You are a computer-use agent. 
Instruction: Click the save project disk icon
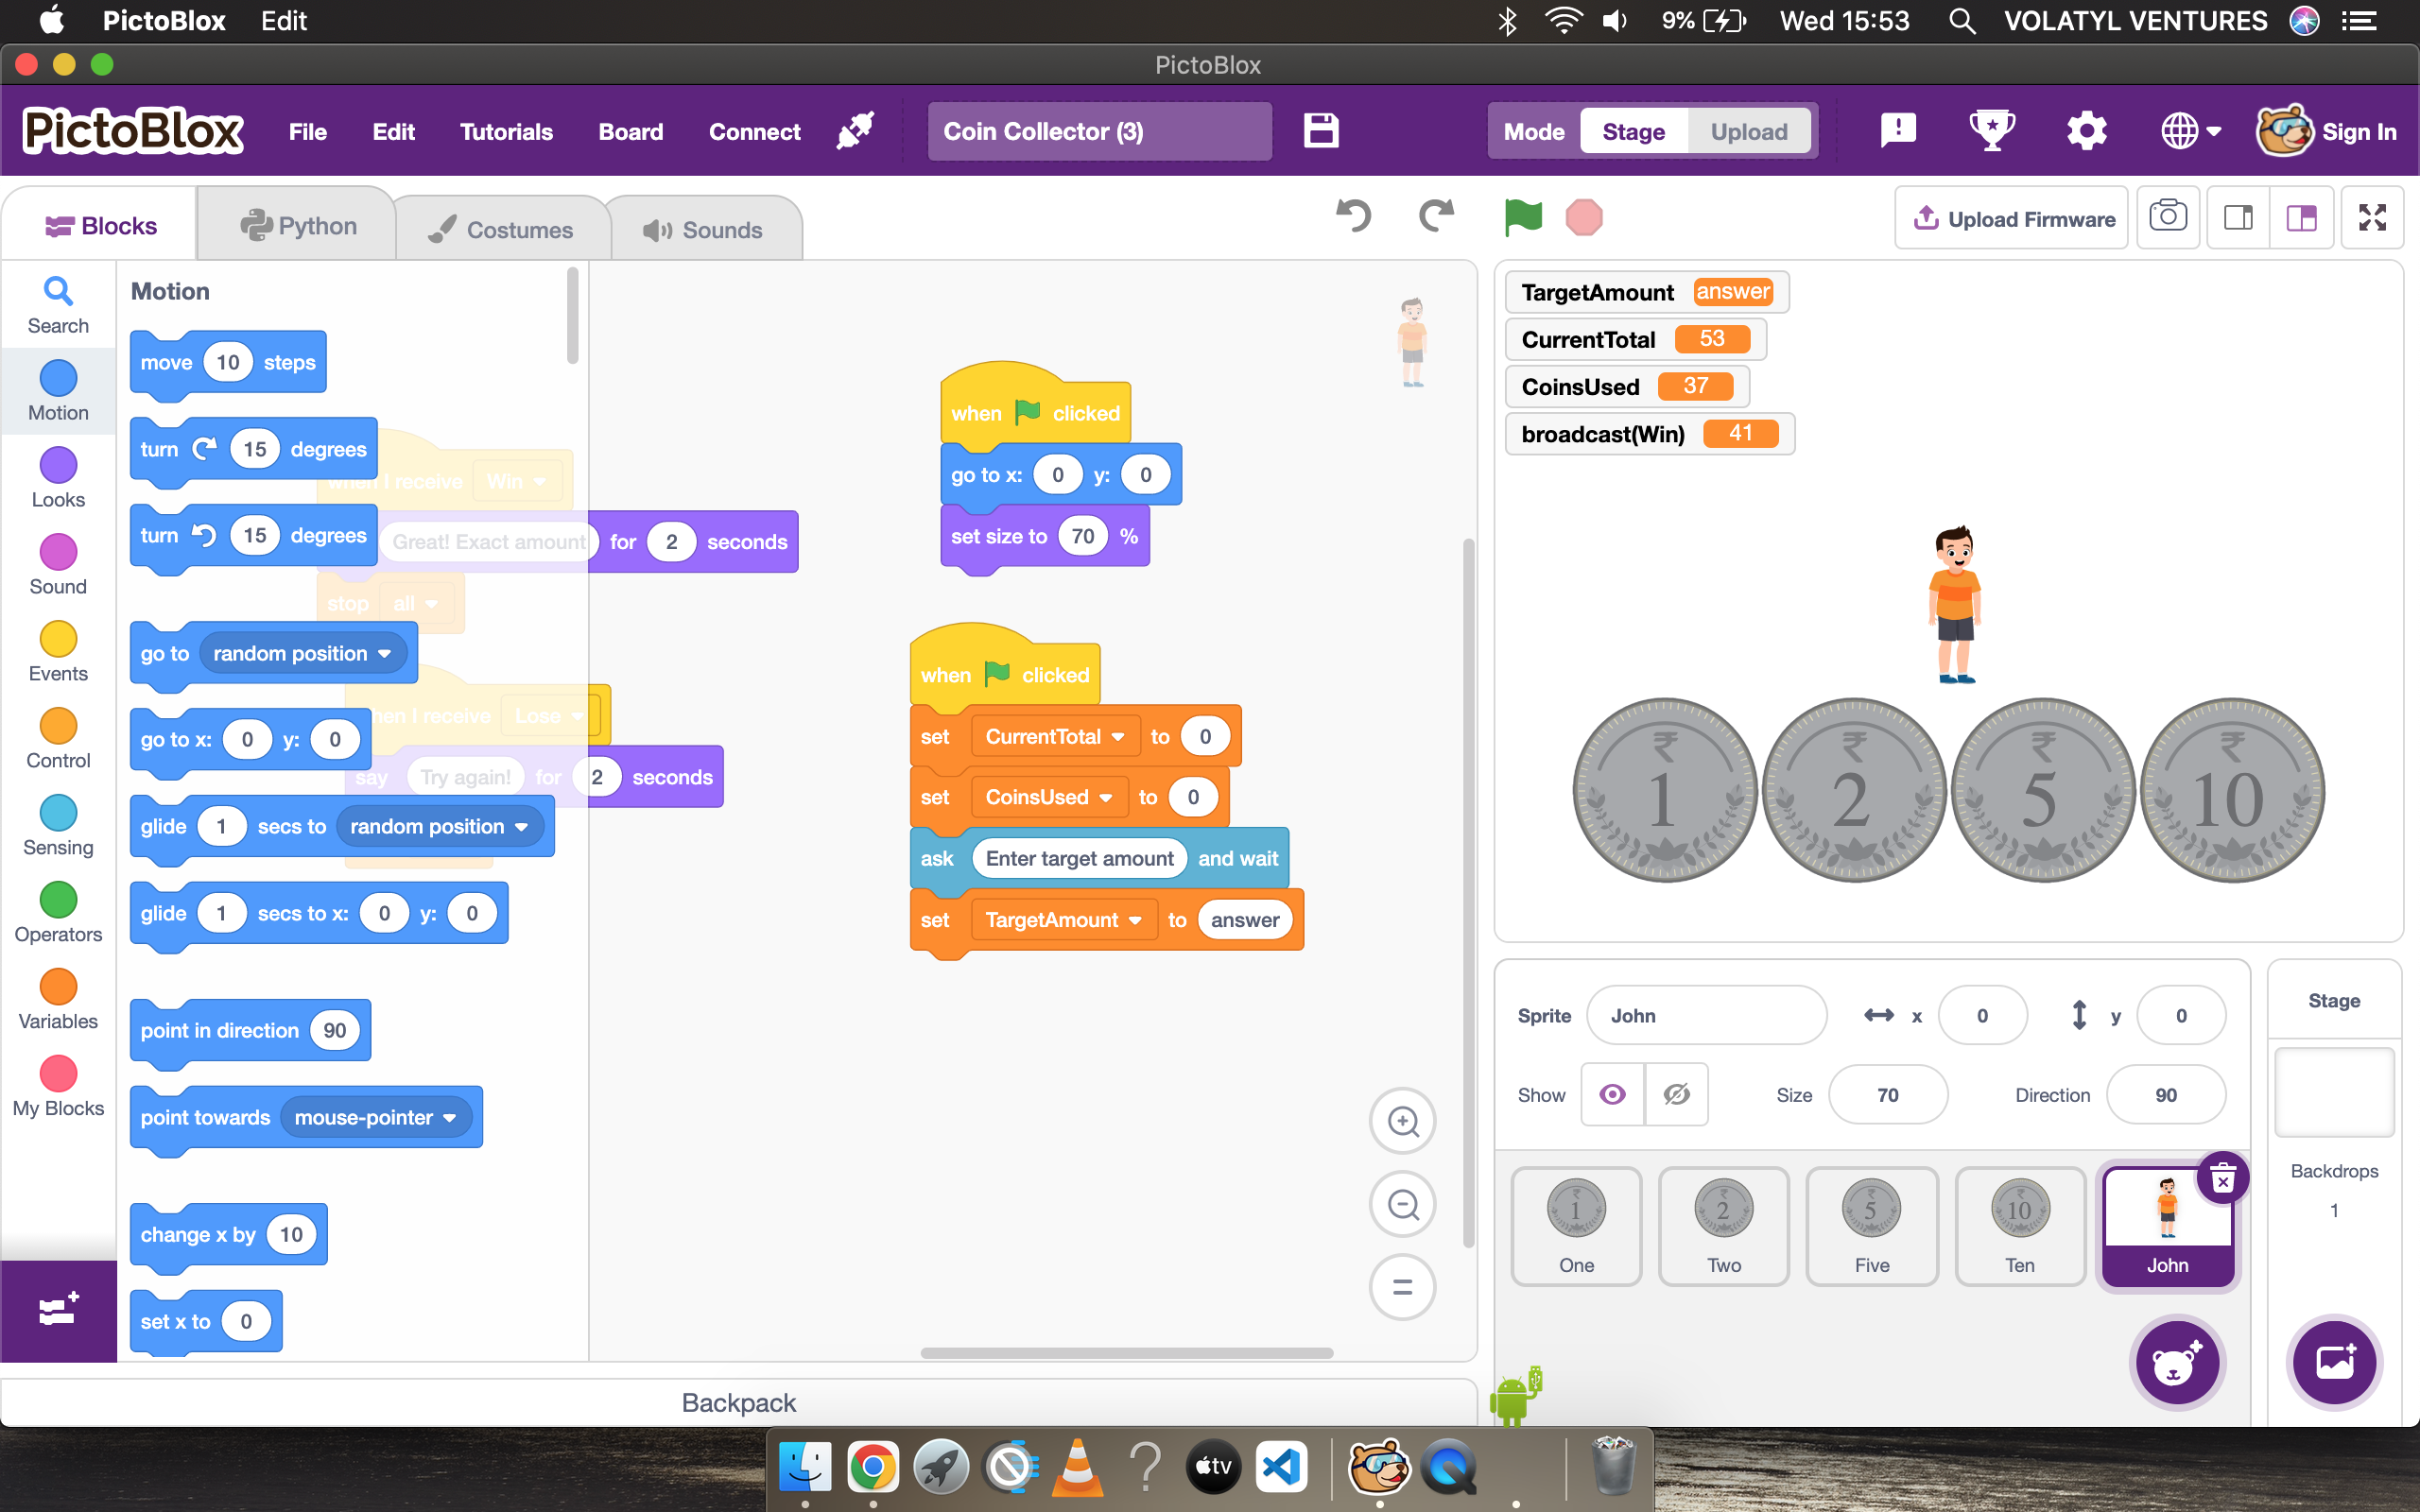tap(1321, 131)
